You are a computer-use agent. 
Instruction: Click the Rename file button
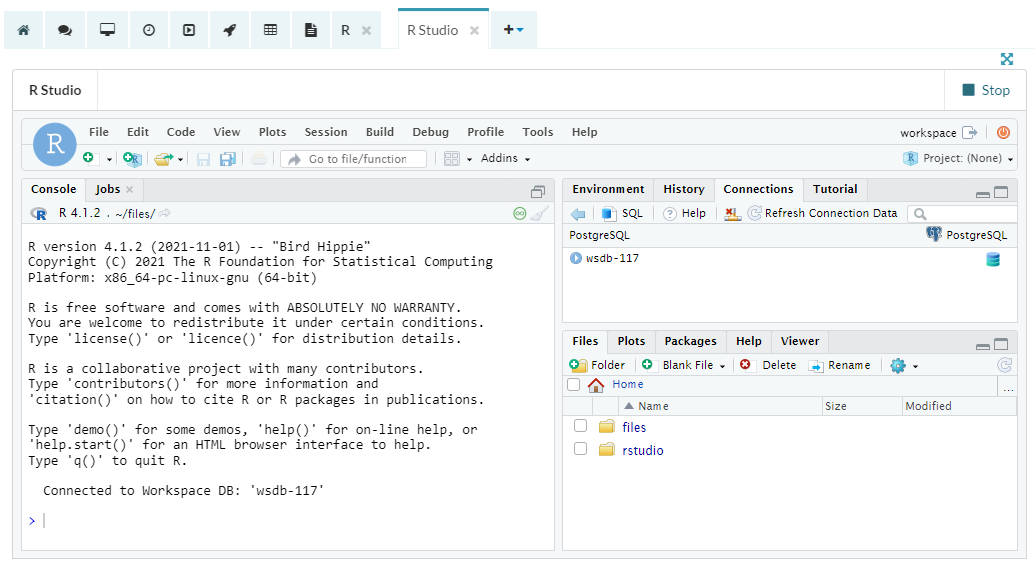[840, 365]
